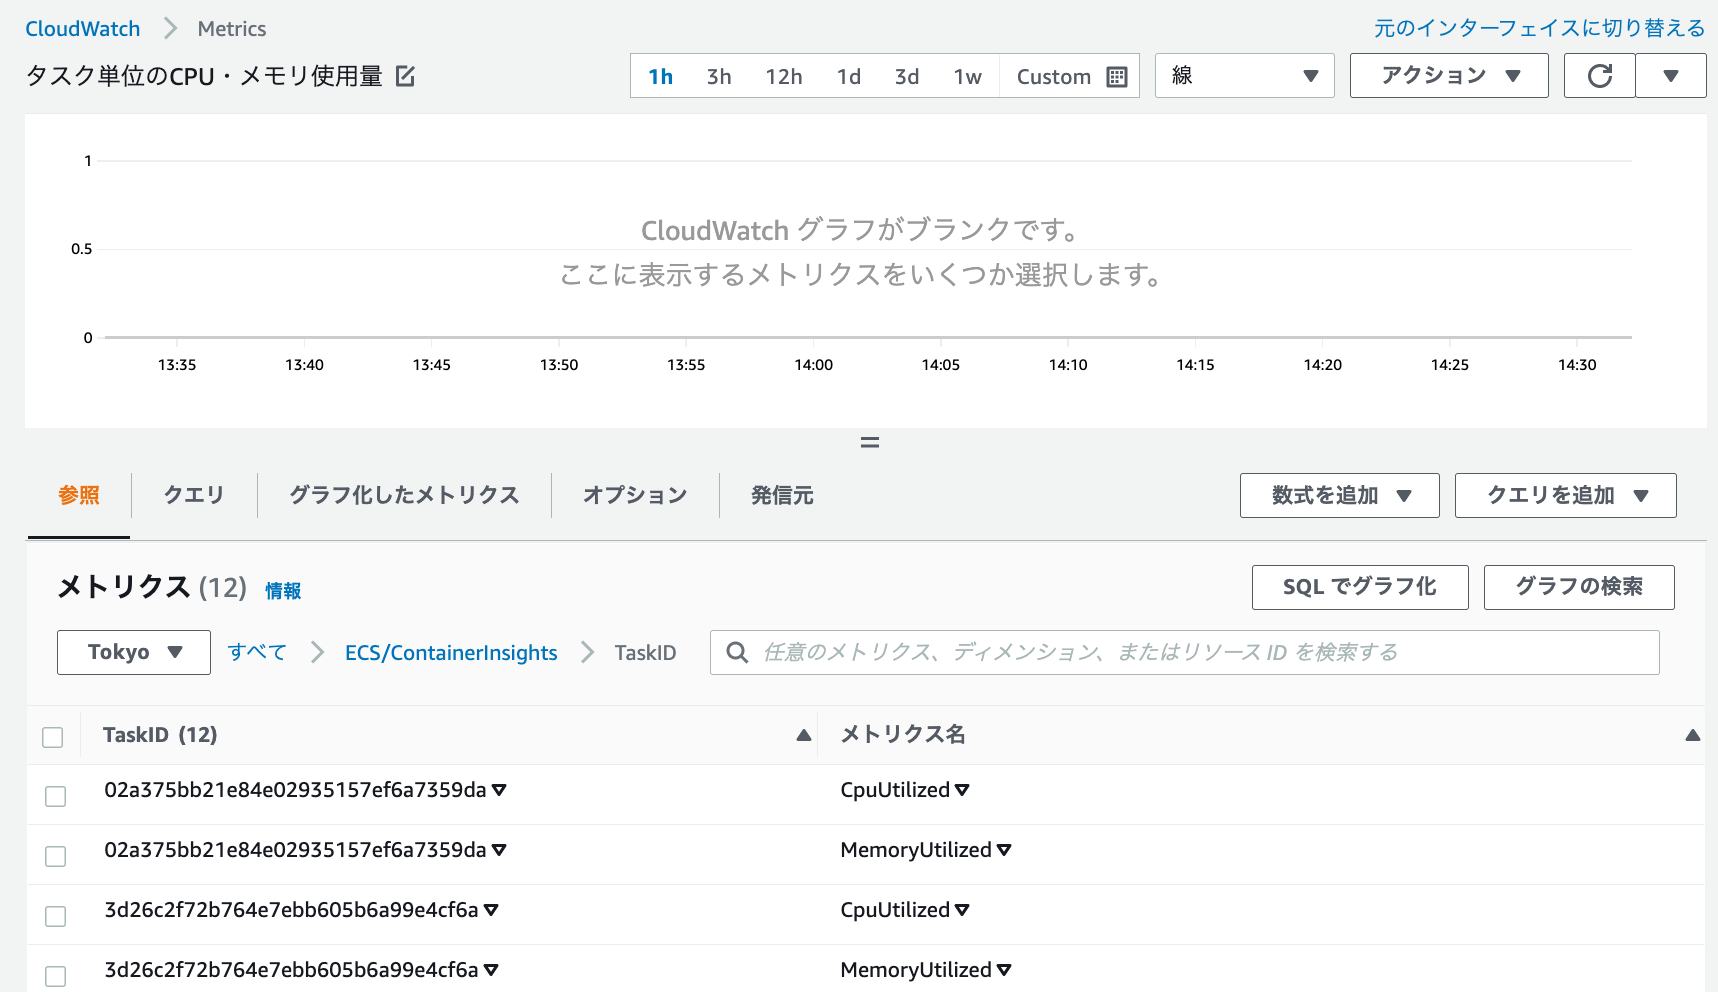Open the Tokyo region dropdown
This screenshot has width=1718, height=992.
point(133,652)
